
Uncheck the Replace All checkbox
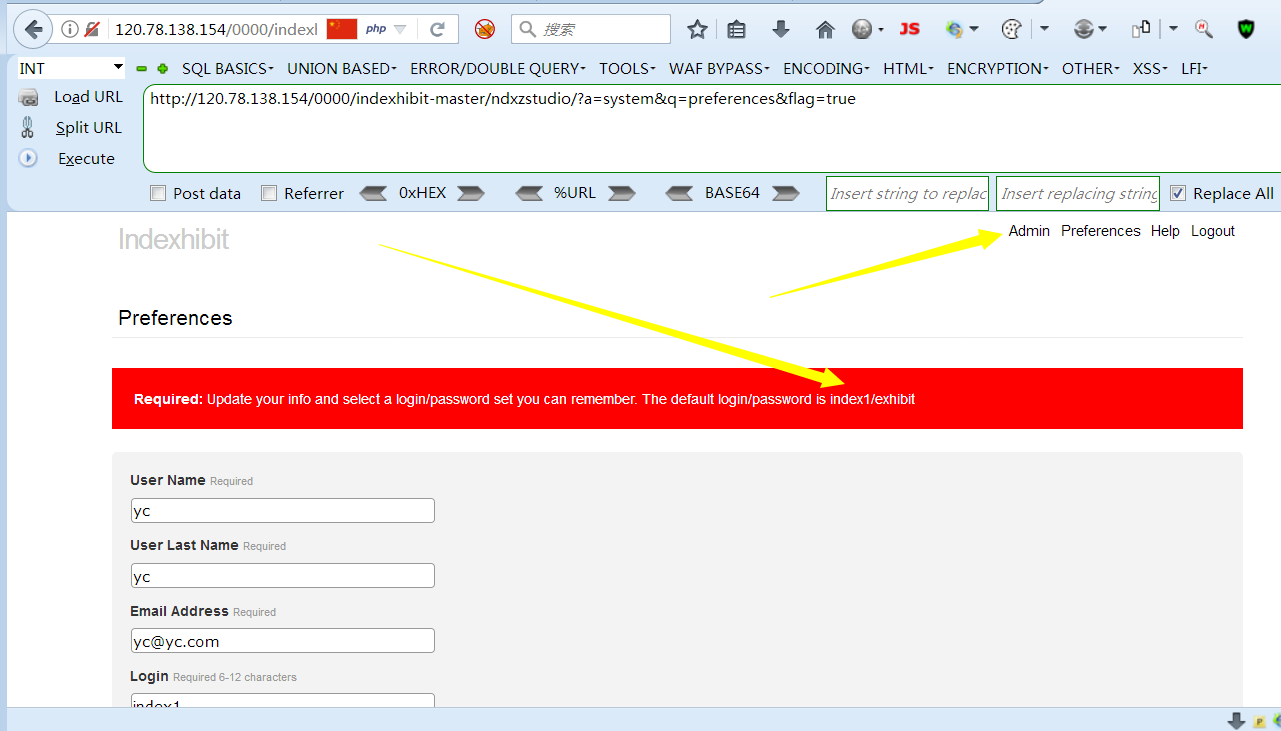[x=1178, y=194]
